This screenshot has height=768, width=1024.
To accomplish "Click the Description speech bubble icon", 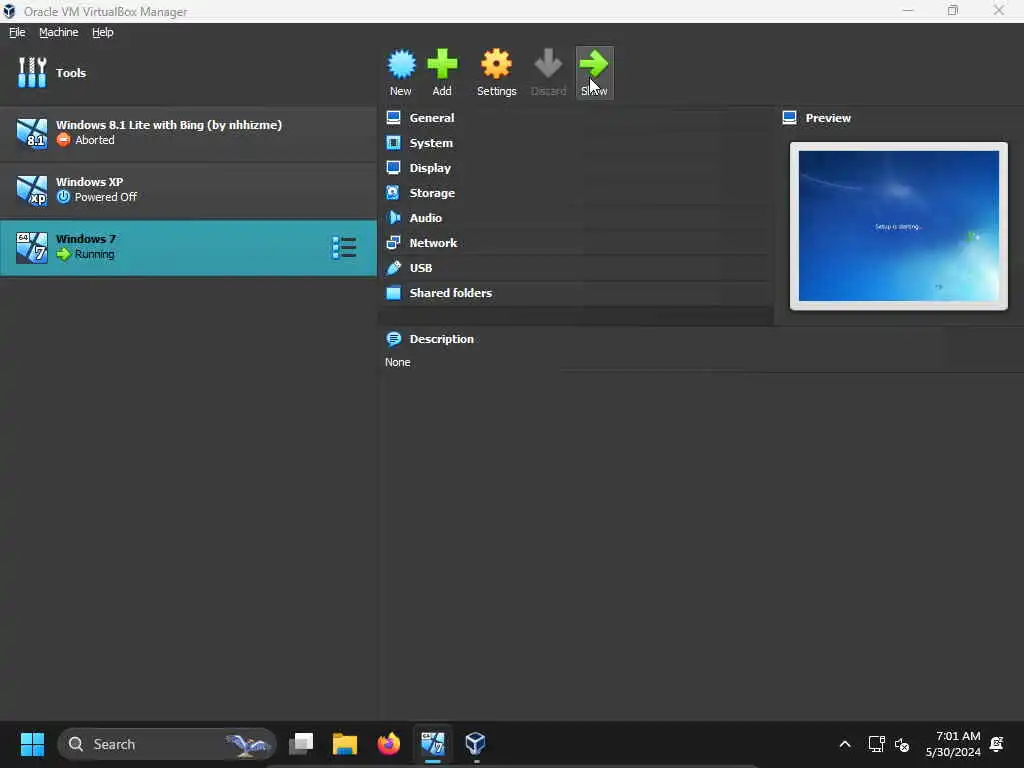I will [393, 338].
